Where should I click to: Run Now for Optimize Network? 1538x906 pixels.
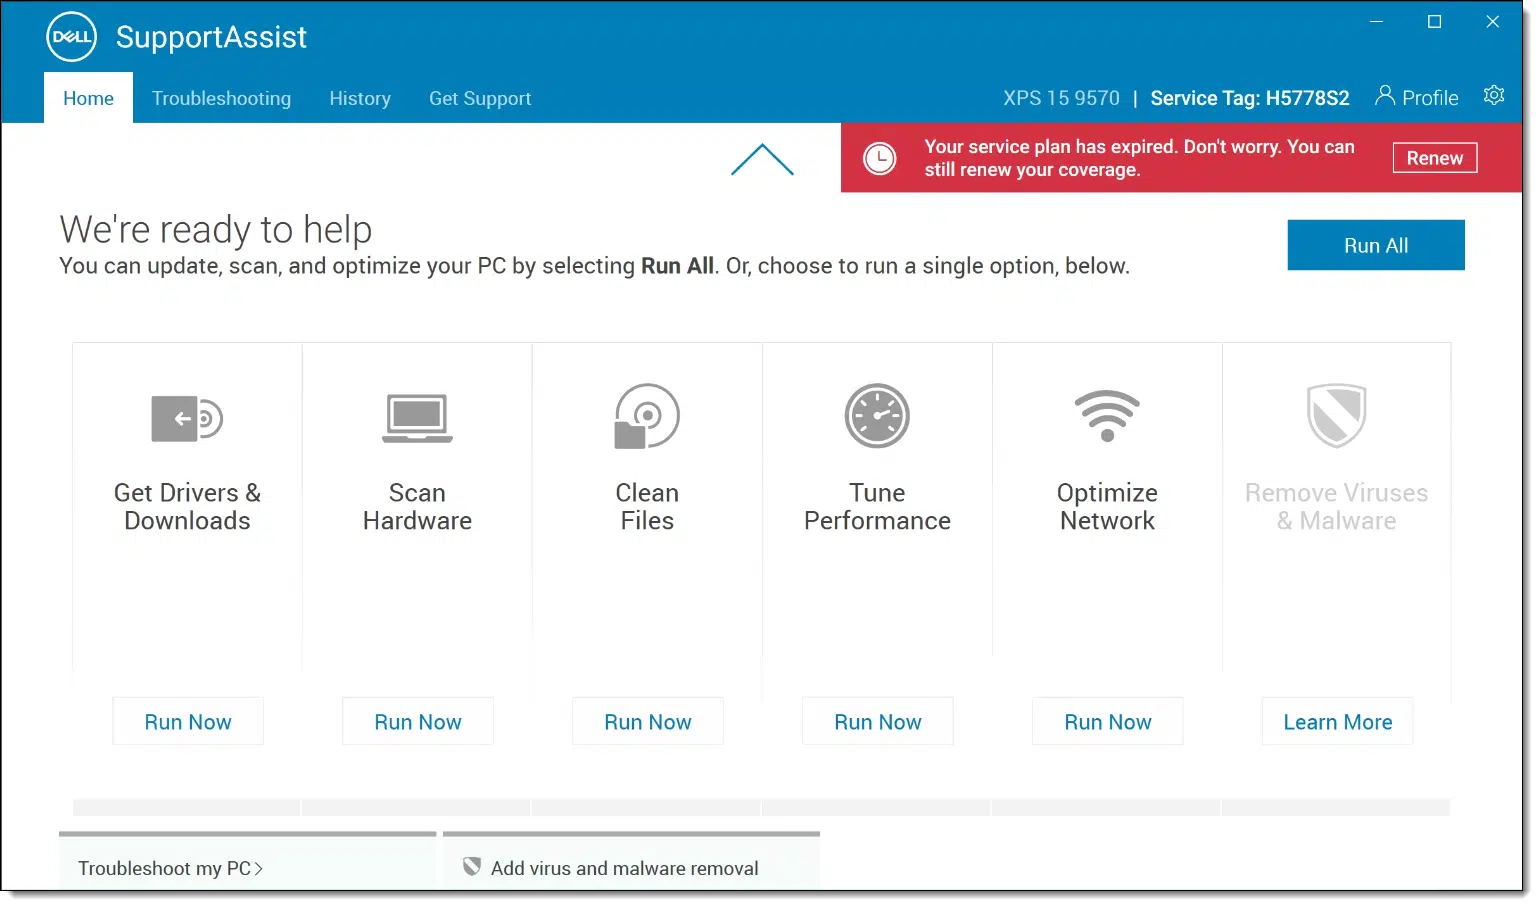(1108, 722)
